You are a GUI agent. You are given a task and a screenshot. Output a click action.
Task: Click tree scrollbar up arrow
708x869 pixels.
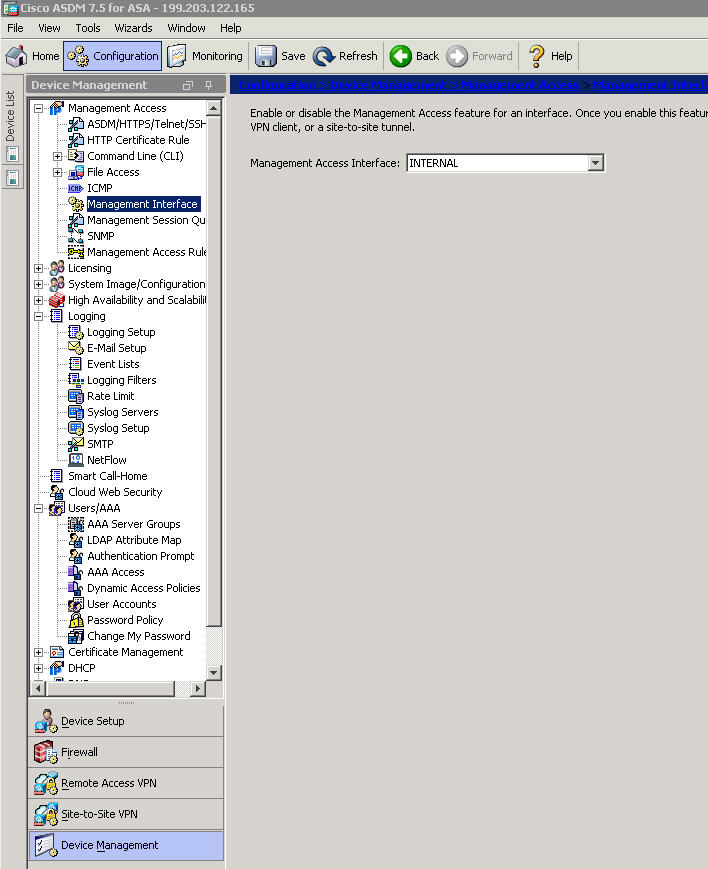pyautogui.click(x=214, y=108)
